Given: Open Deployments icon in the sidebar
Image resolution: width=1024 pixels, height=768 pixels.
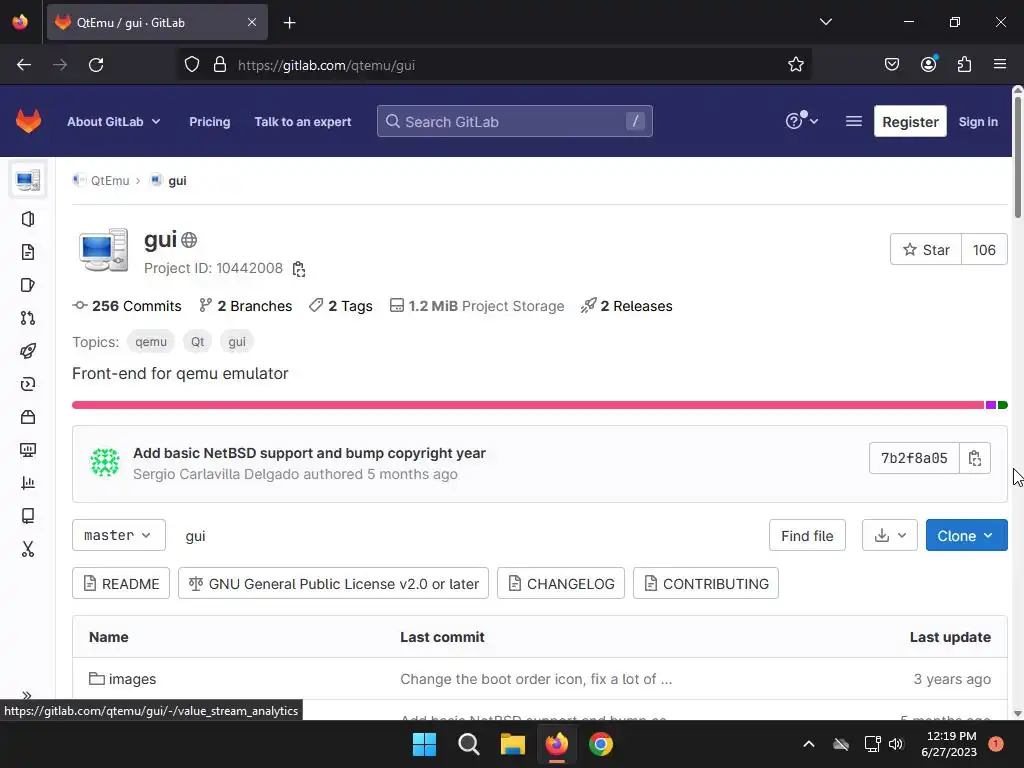Looking at the screenshot, I should point(28,384).
